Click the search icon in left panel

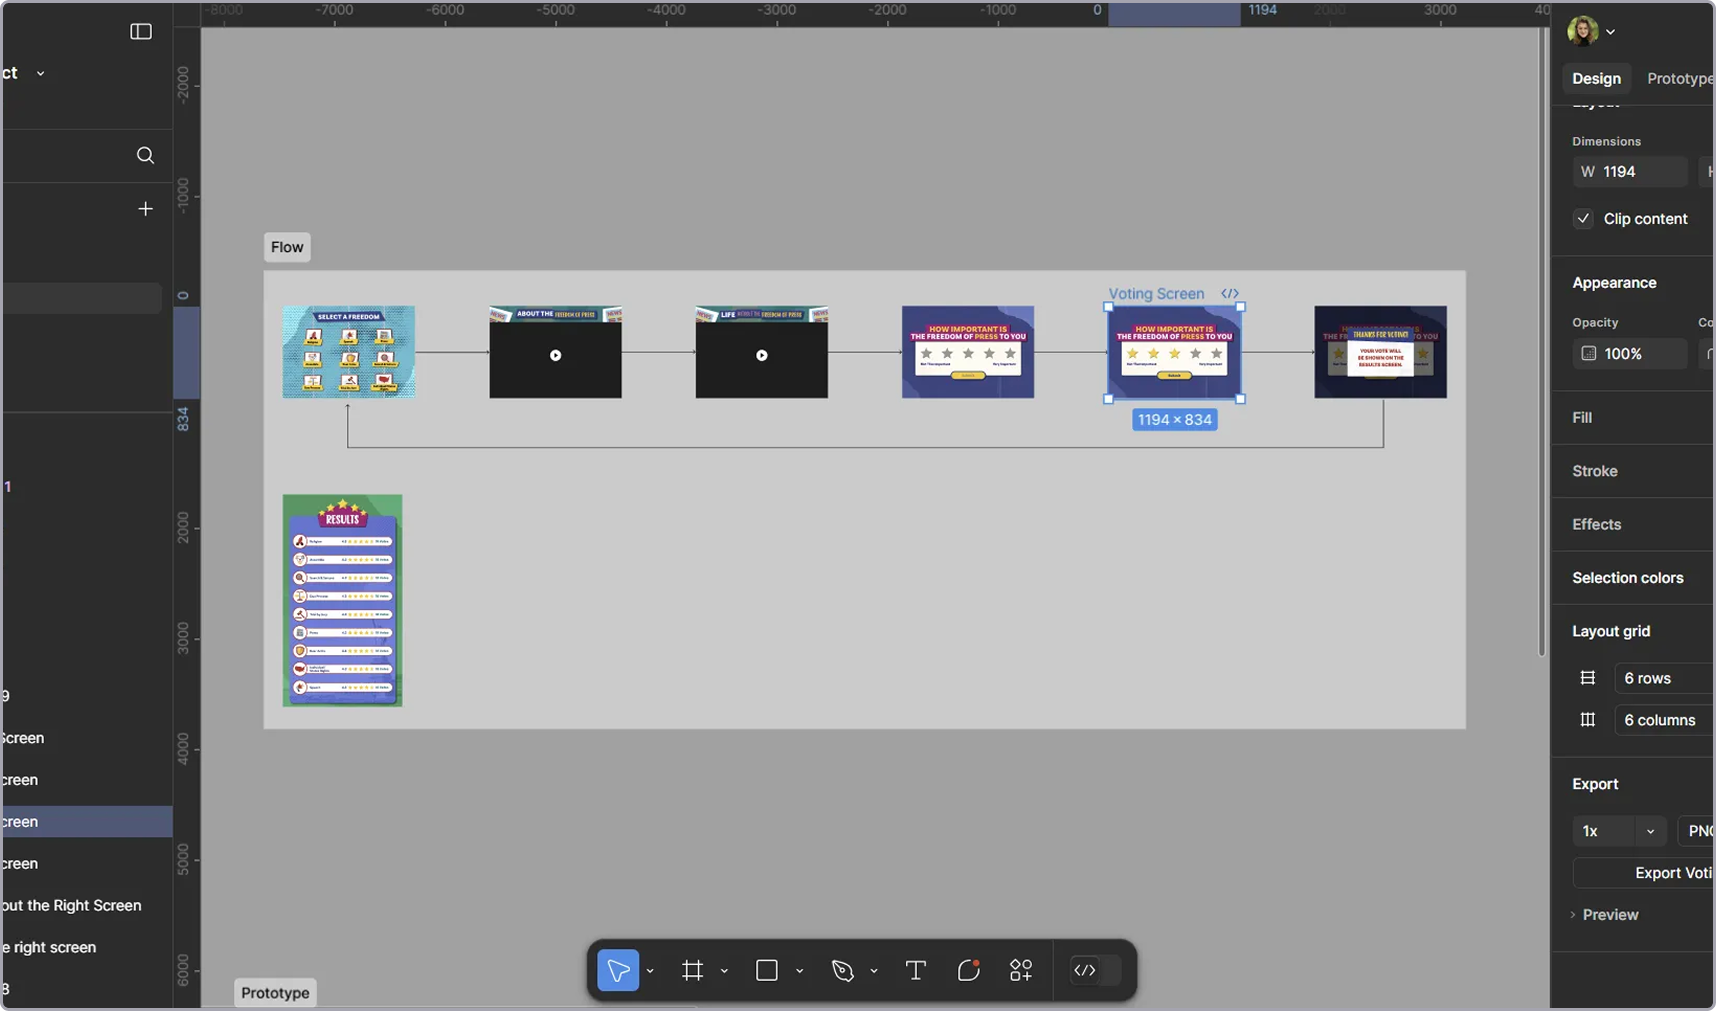click(x=145, y=155)
